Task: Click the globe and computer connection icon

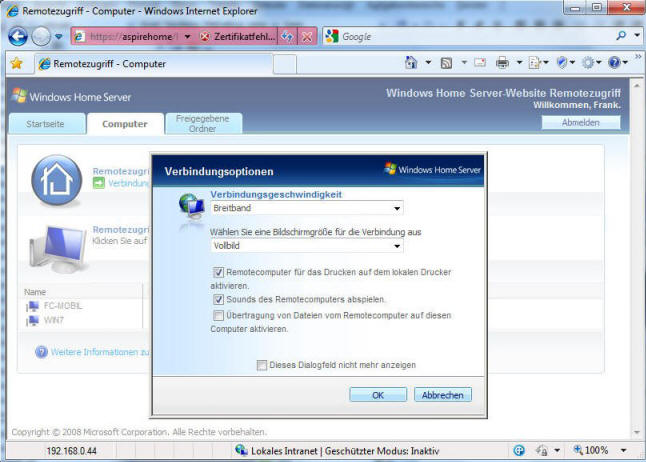Action: tap(192, 206)
